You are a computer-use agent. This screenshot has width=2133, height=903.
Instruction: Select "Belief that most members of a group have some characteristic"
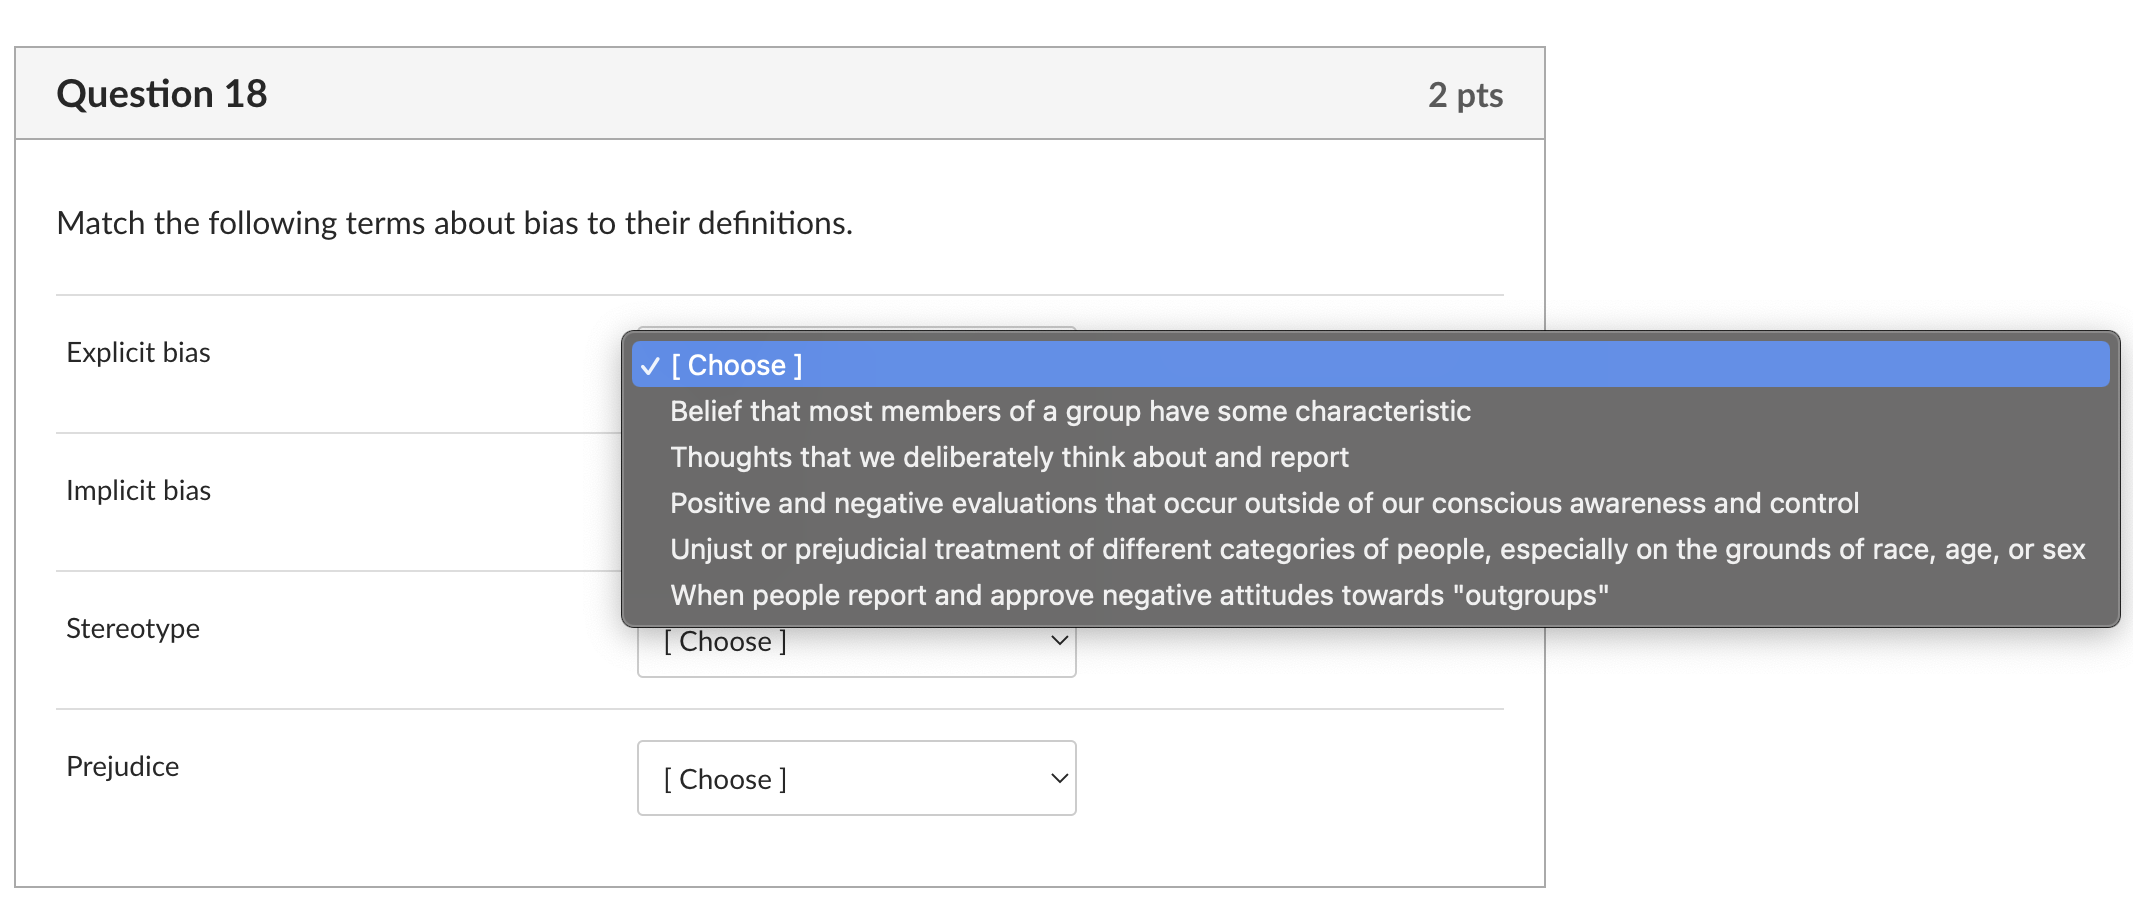pos(1070,411)
